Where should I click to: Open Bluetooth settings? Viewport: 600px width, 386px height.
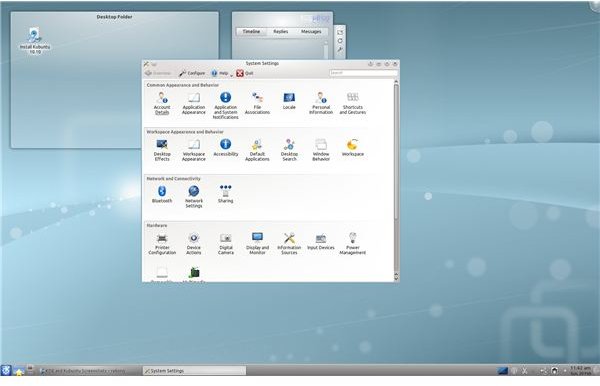[x=162, y=194]
